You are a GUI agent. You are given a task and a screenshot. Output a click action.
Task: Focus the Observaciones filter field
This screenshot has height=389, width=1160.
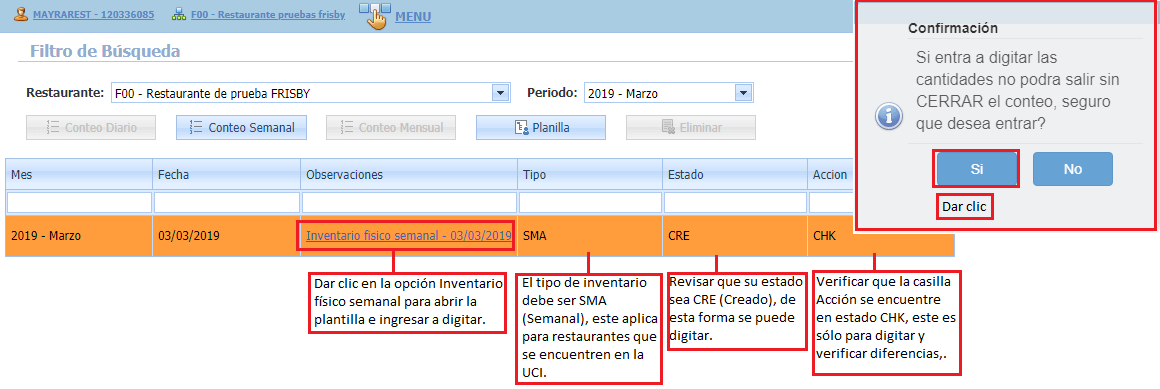click(409, 203)
